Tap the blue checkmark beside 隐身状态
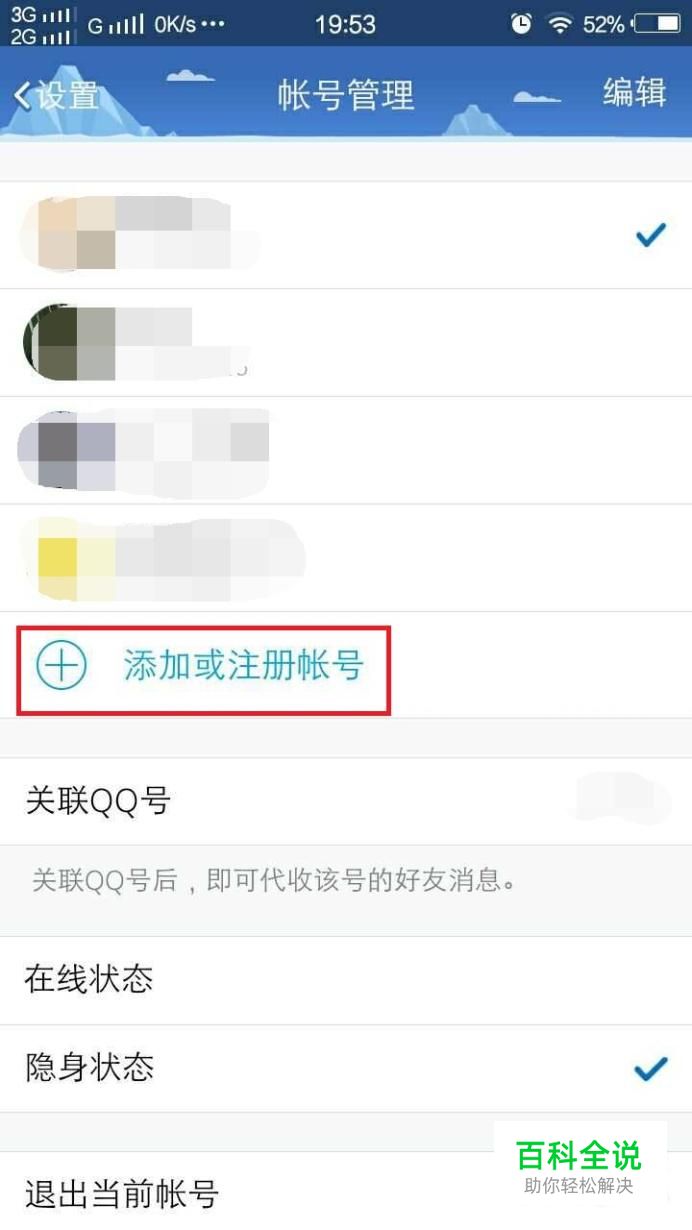The height and width of the screenshot is (1230, 692). click(x=651, y=1069)
